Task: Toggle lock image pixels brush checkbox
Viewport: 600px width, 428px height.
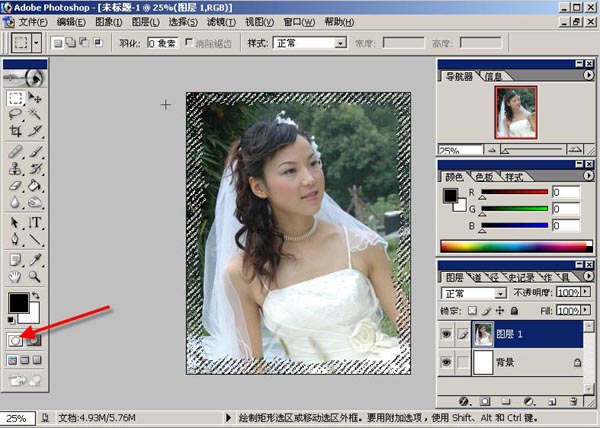Action: 486,311
